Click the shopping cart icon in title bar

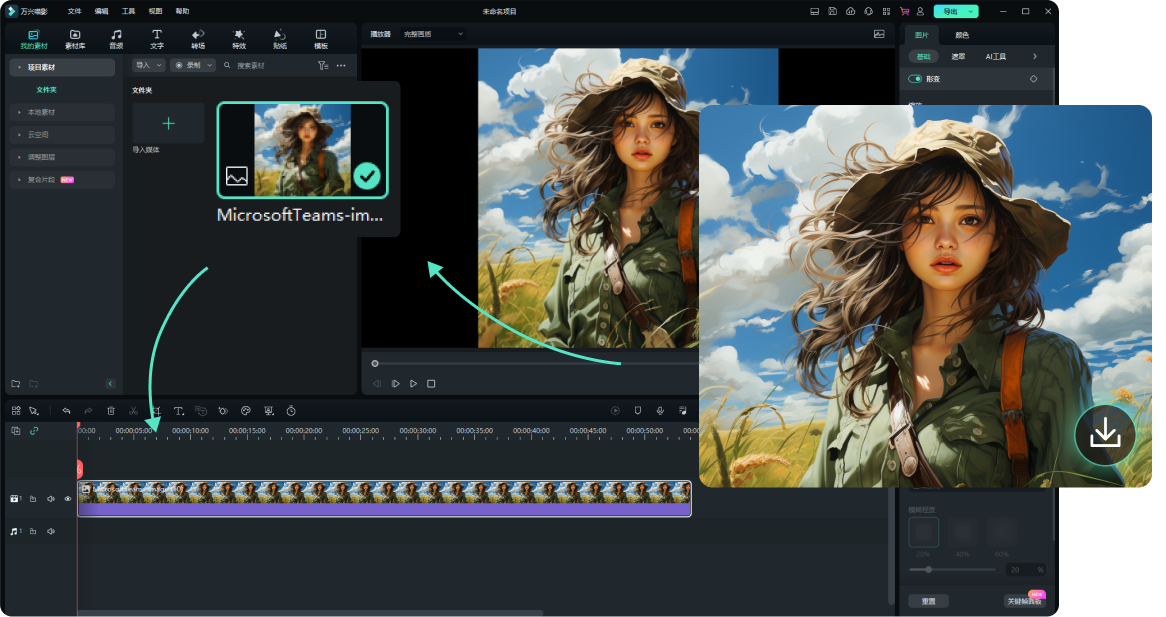[904, 11]
